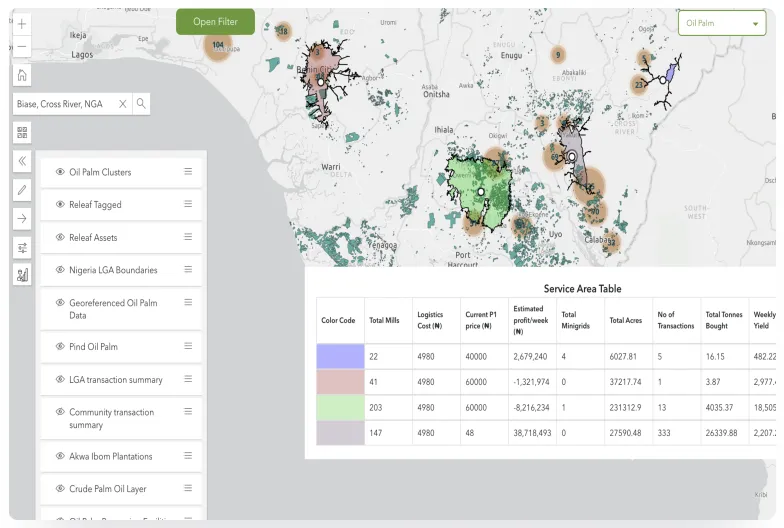The width and height of the screenshot is (784, 528).
Task: Click the map cluster marker labeled 9
Action: pyautogui.click(x=558, y=54)
